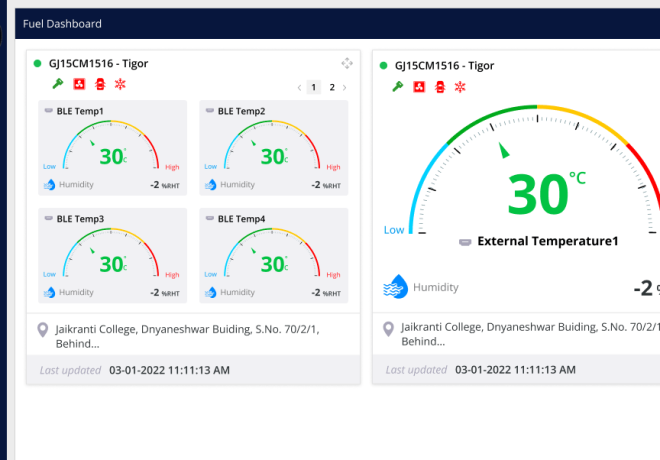Click the green ignition key icon in first card
Viewport: 660px width, 460px height.
click(x=57, y=85)
